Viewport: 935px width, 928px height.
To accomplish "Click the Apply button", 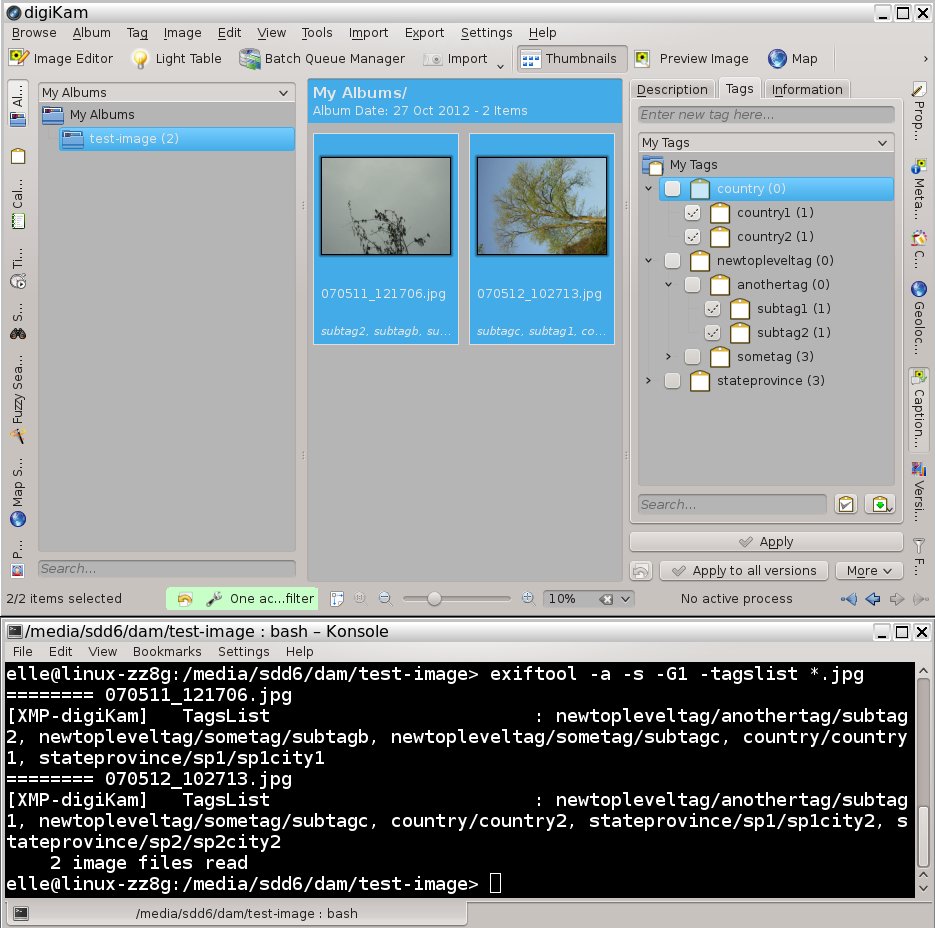I will (x=766, y=542).
